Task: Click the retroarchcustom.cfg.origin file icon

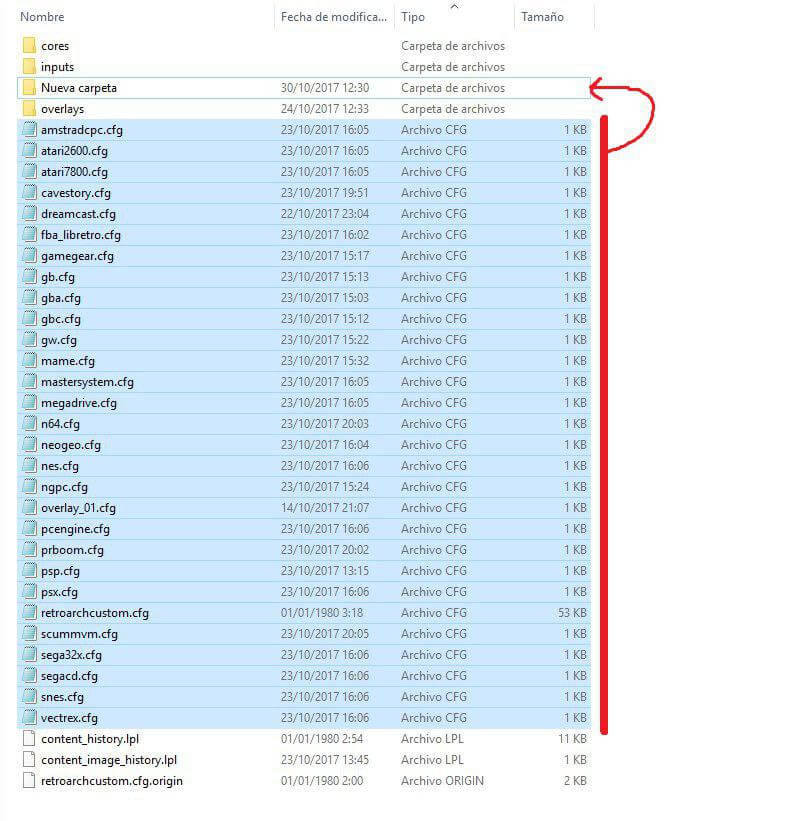Action: [x=30, y=781]
